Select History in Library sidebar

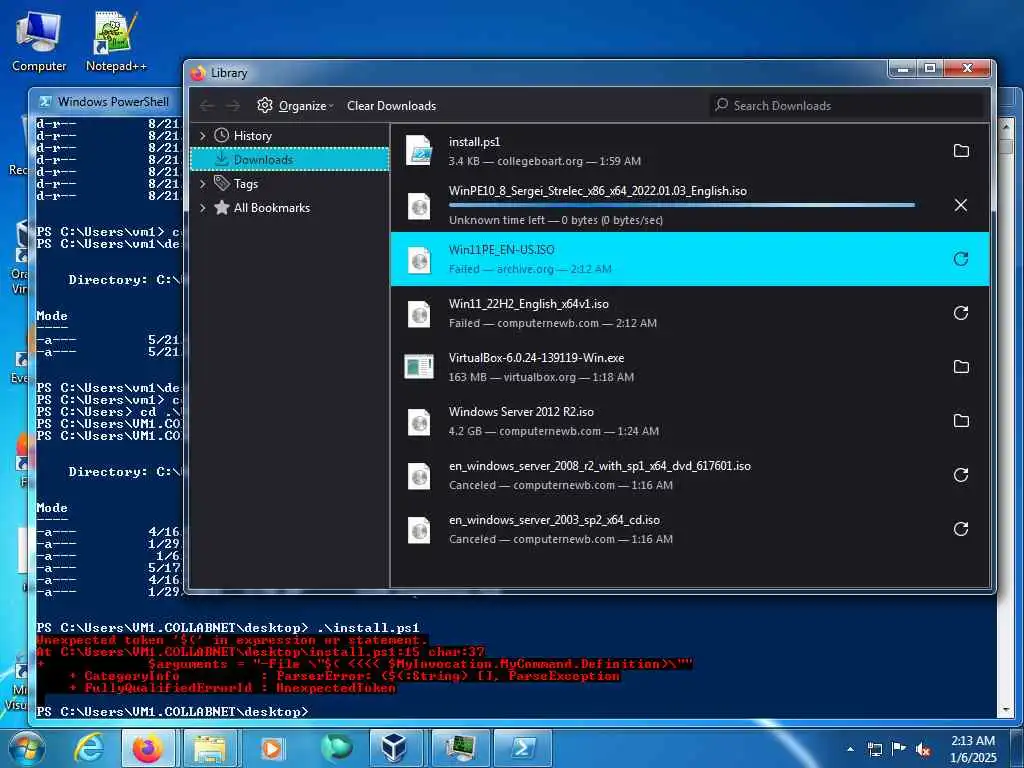pyautogui.click(x=252, y=136)
